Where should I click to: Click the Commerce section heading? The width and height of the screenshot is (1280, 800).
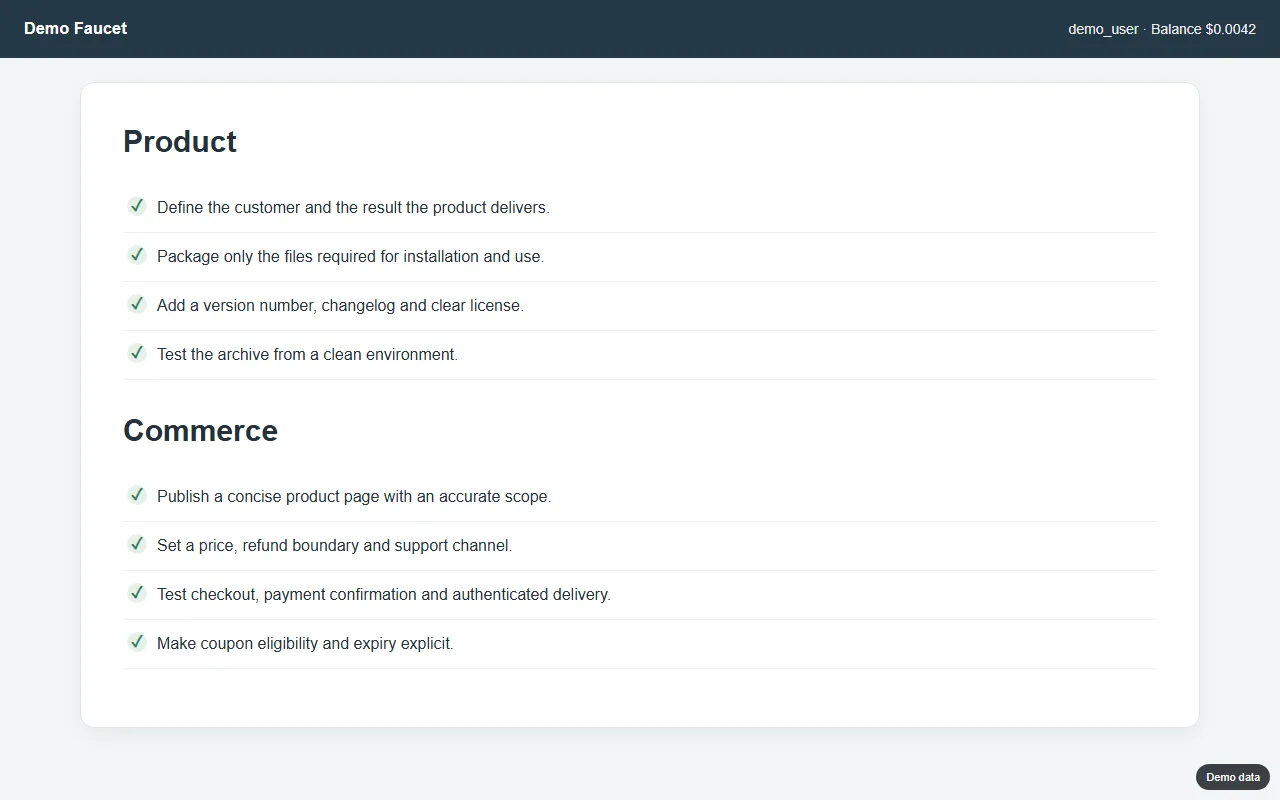click(200, 431)
